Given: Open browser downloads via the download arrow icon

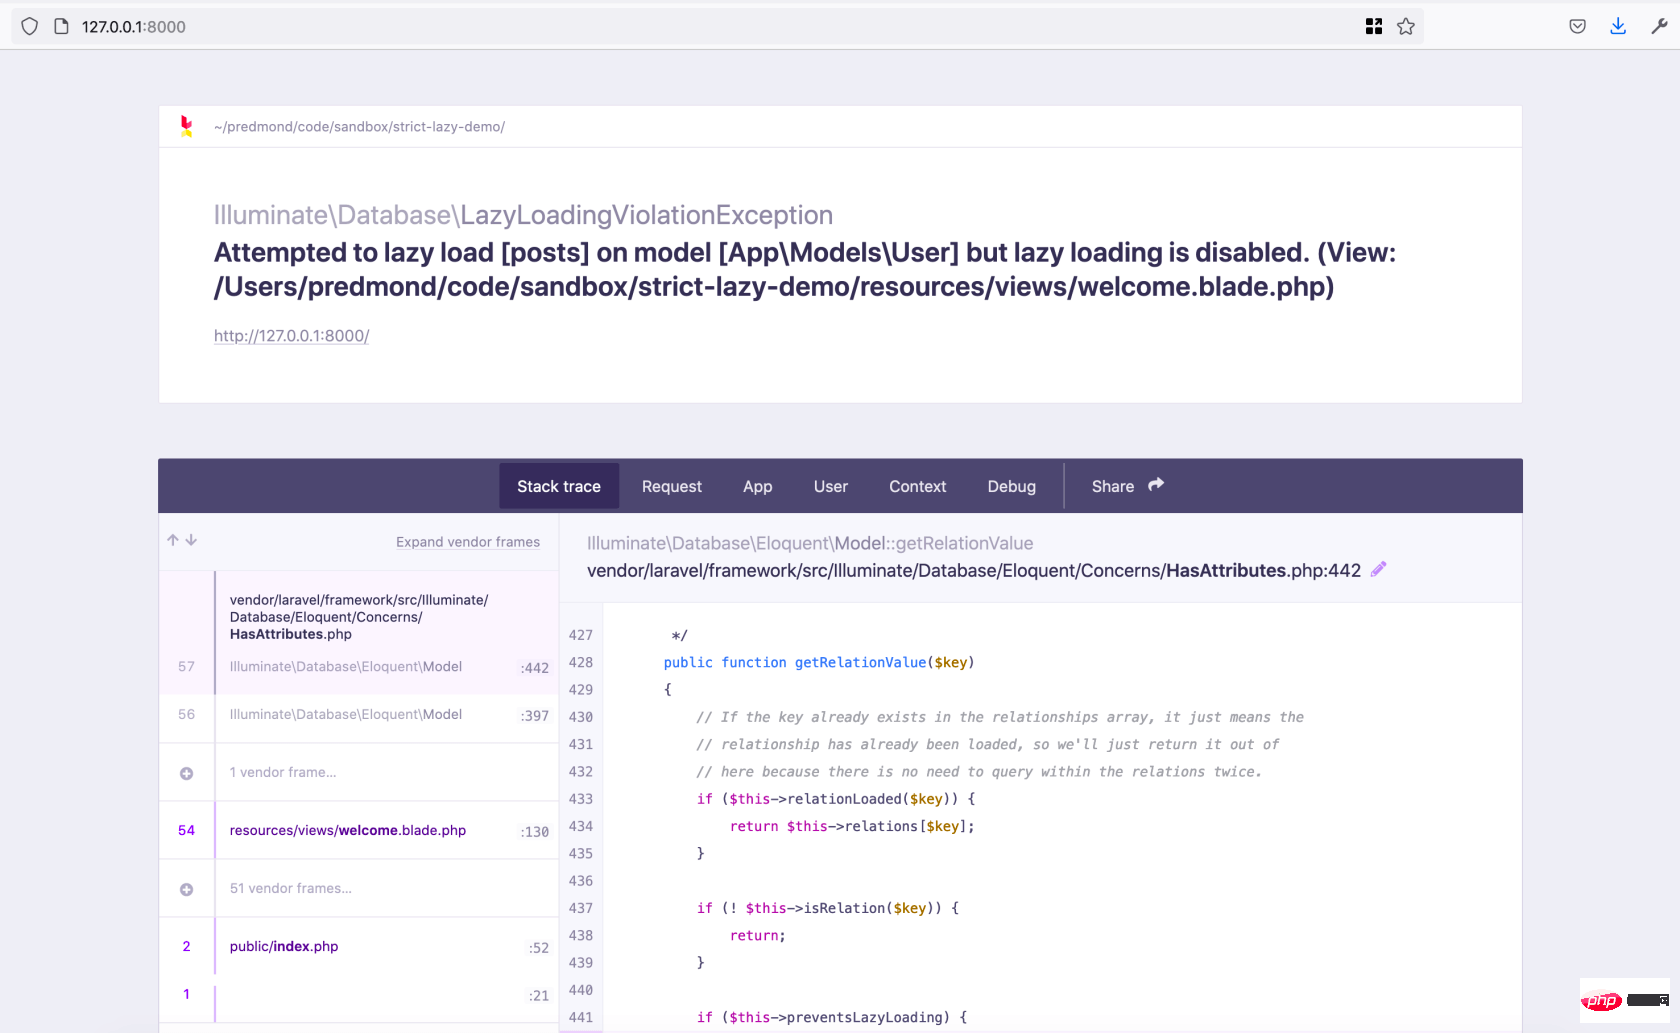Looking at the screenshot, I should click(1618, 26).
